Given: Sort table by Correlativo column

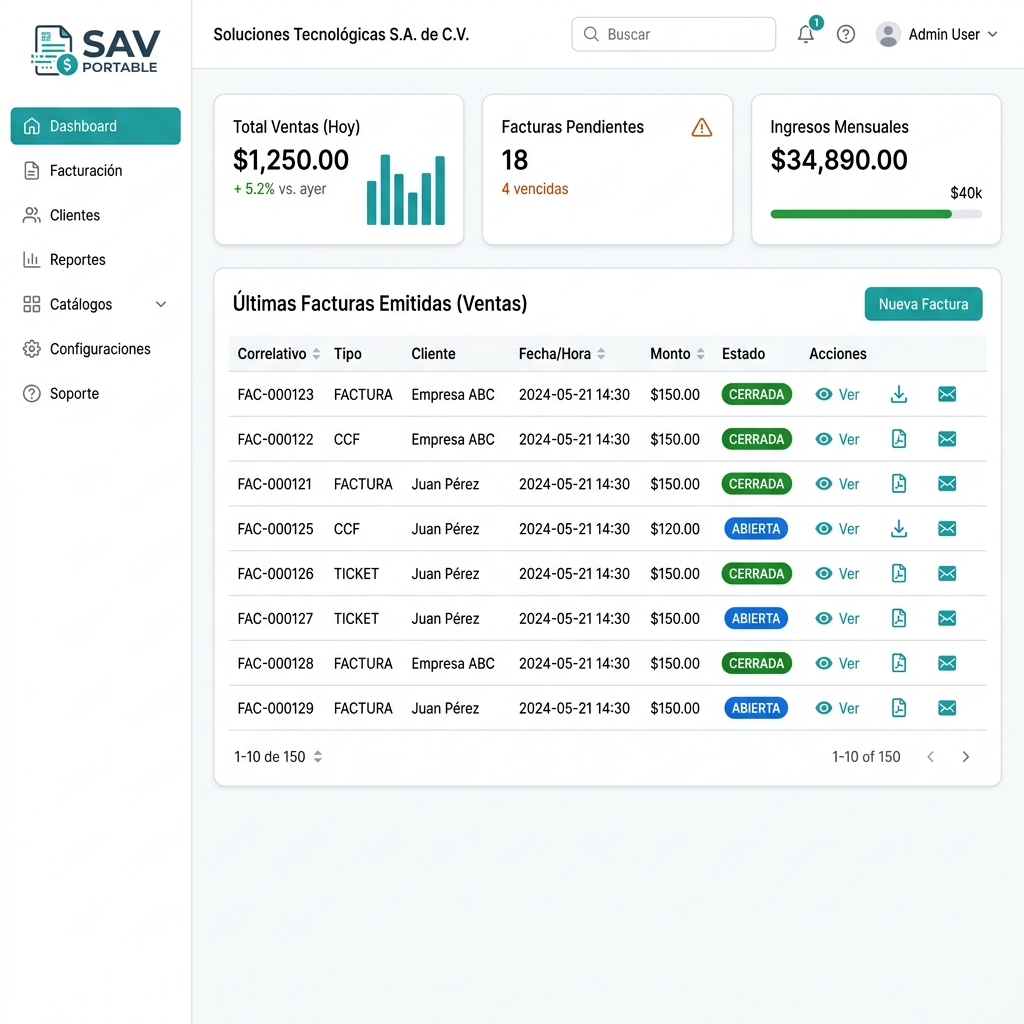Looking at the screenshot, I should [x=317, y=354].
